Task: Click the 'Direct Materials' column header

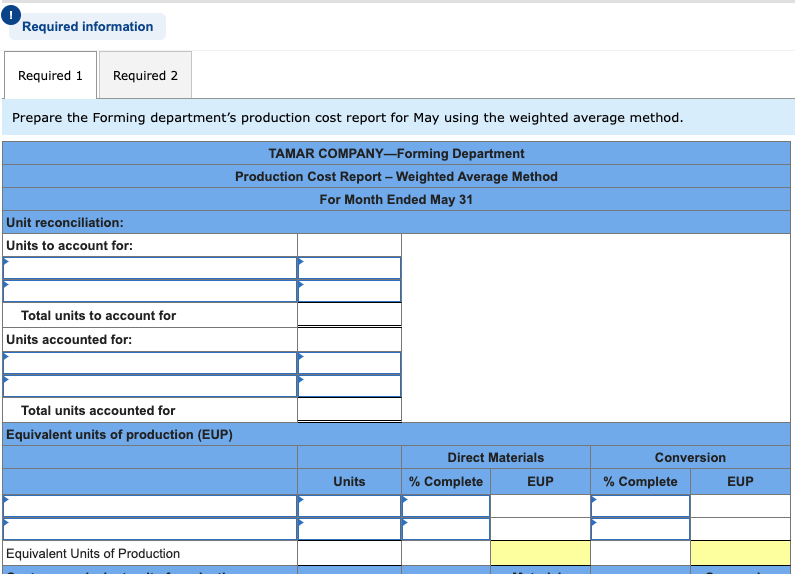Action: (496, 457)
